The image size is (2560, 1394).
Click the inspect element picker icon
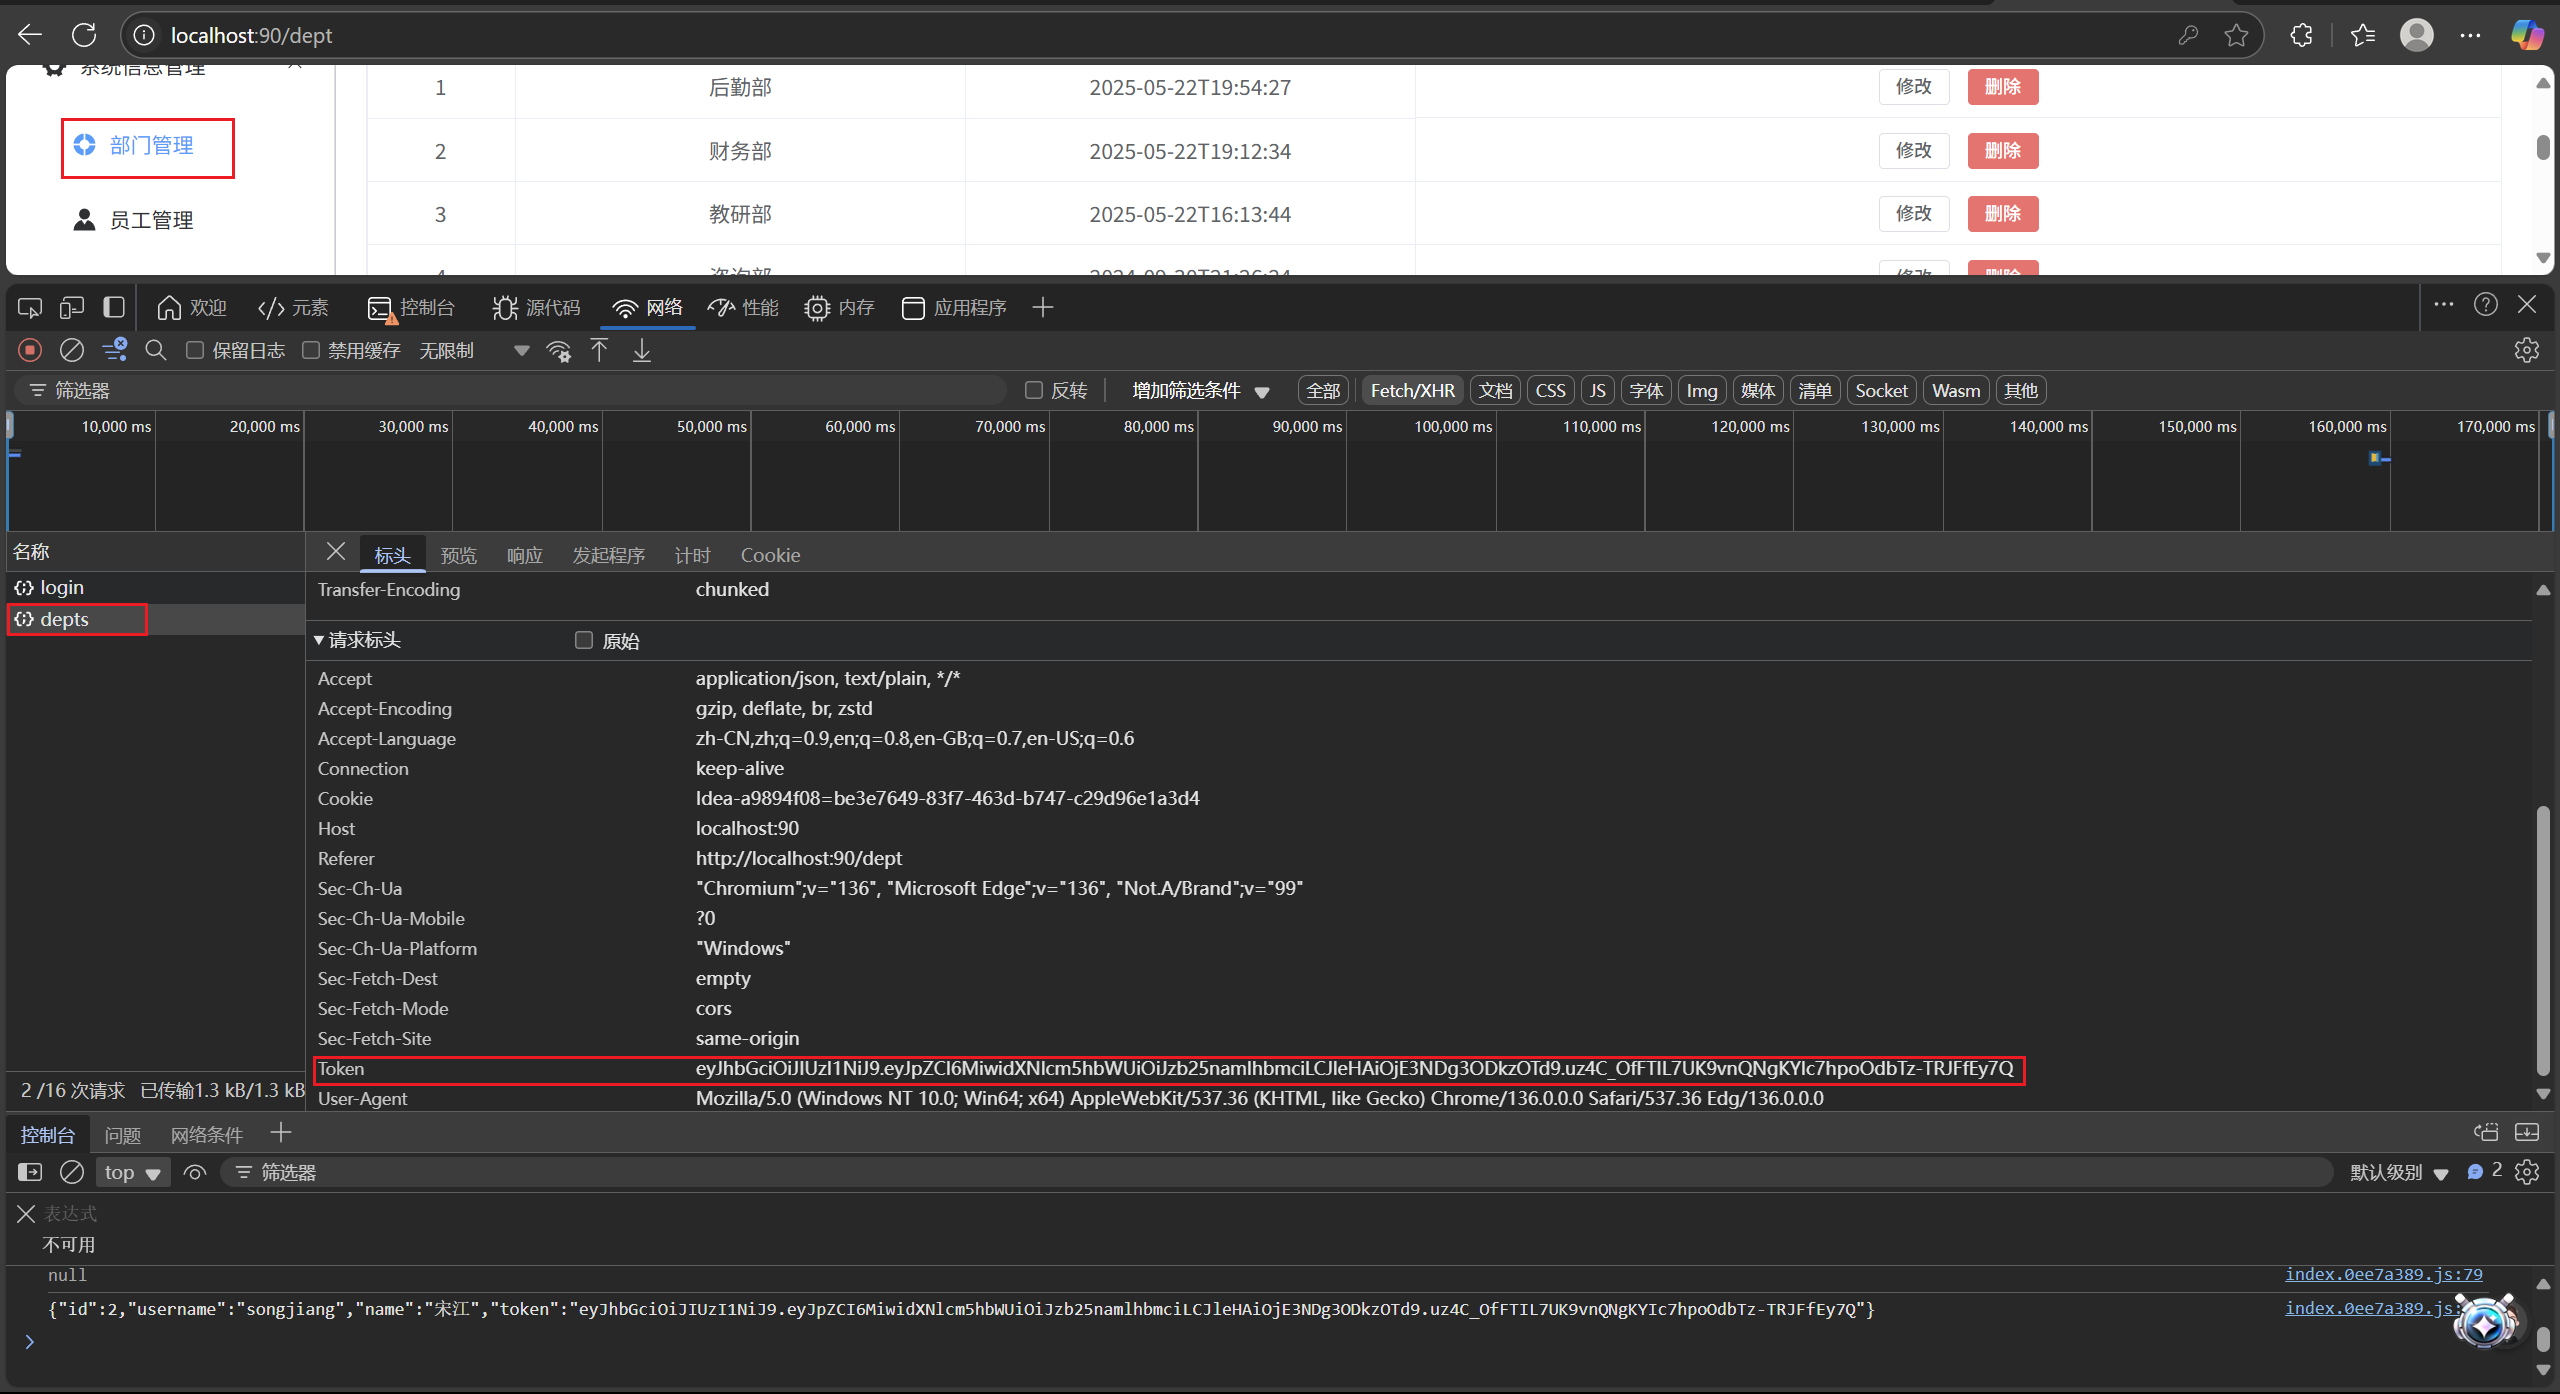[x=30, y=308]
